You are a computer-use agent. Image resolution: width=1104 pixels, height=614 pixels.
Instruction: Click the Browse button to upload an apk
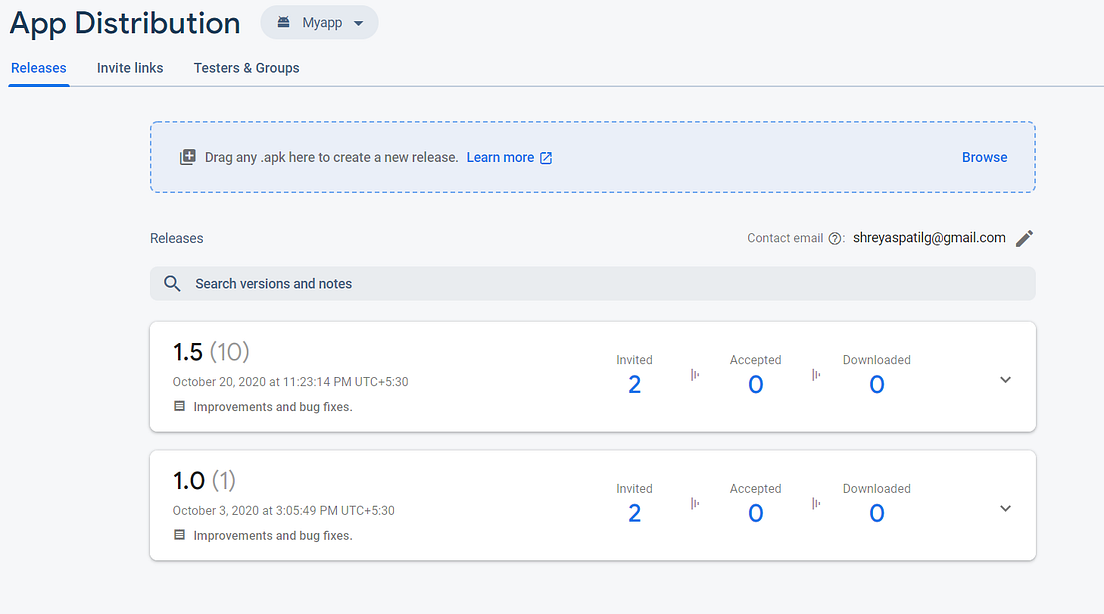pos(984,157)
